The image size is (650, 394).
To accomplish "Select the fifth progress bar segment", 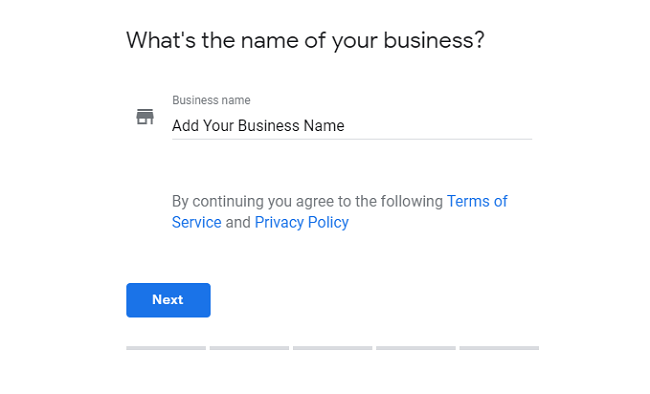I will [x=499, y=348].
